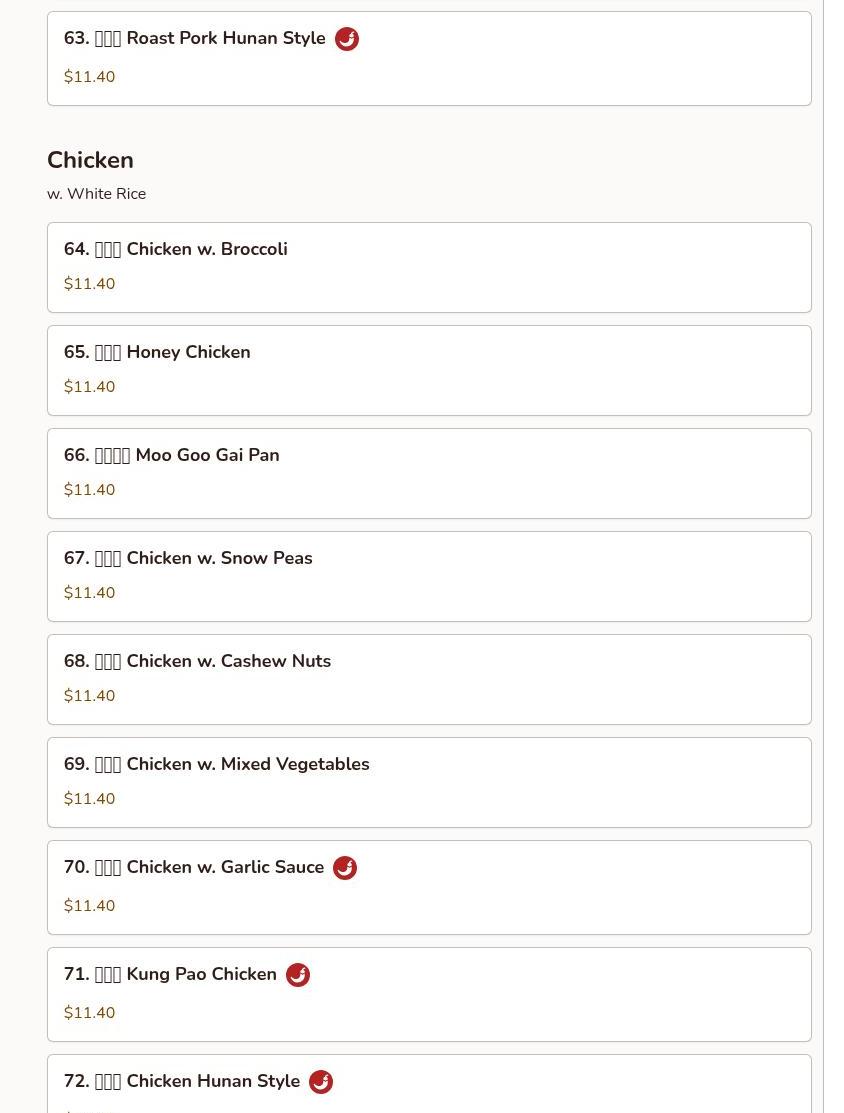Viewport: 844px width, 1113px height.
Task: Click spicy icon beside Roast Pork Hunan Style
Action: (x=346, y=39)
